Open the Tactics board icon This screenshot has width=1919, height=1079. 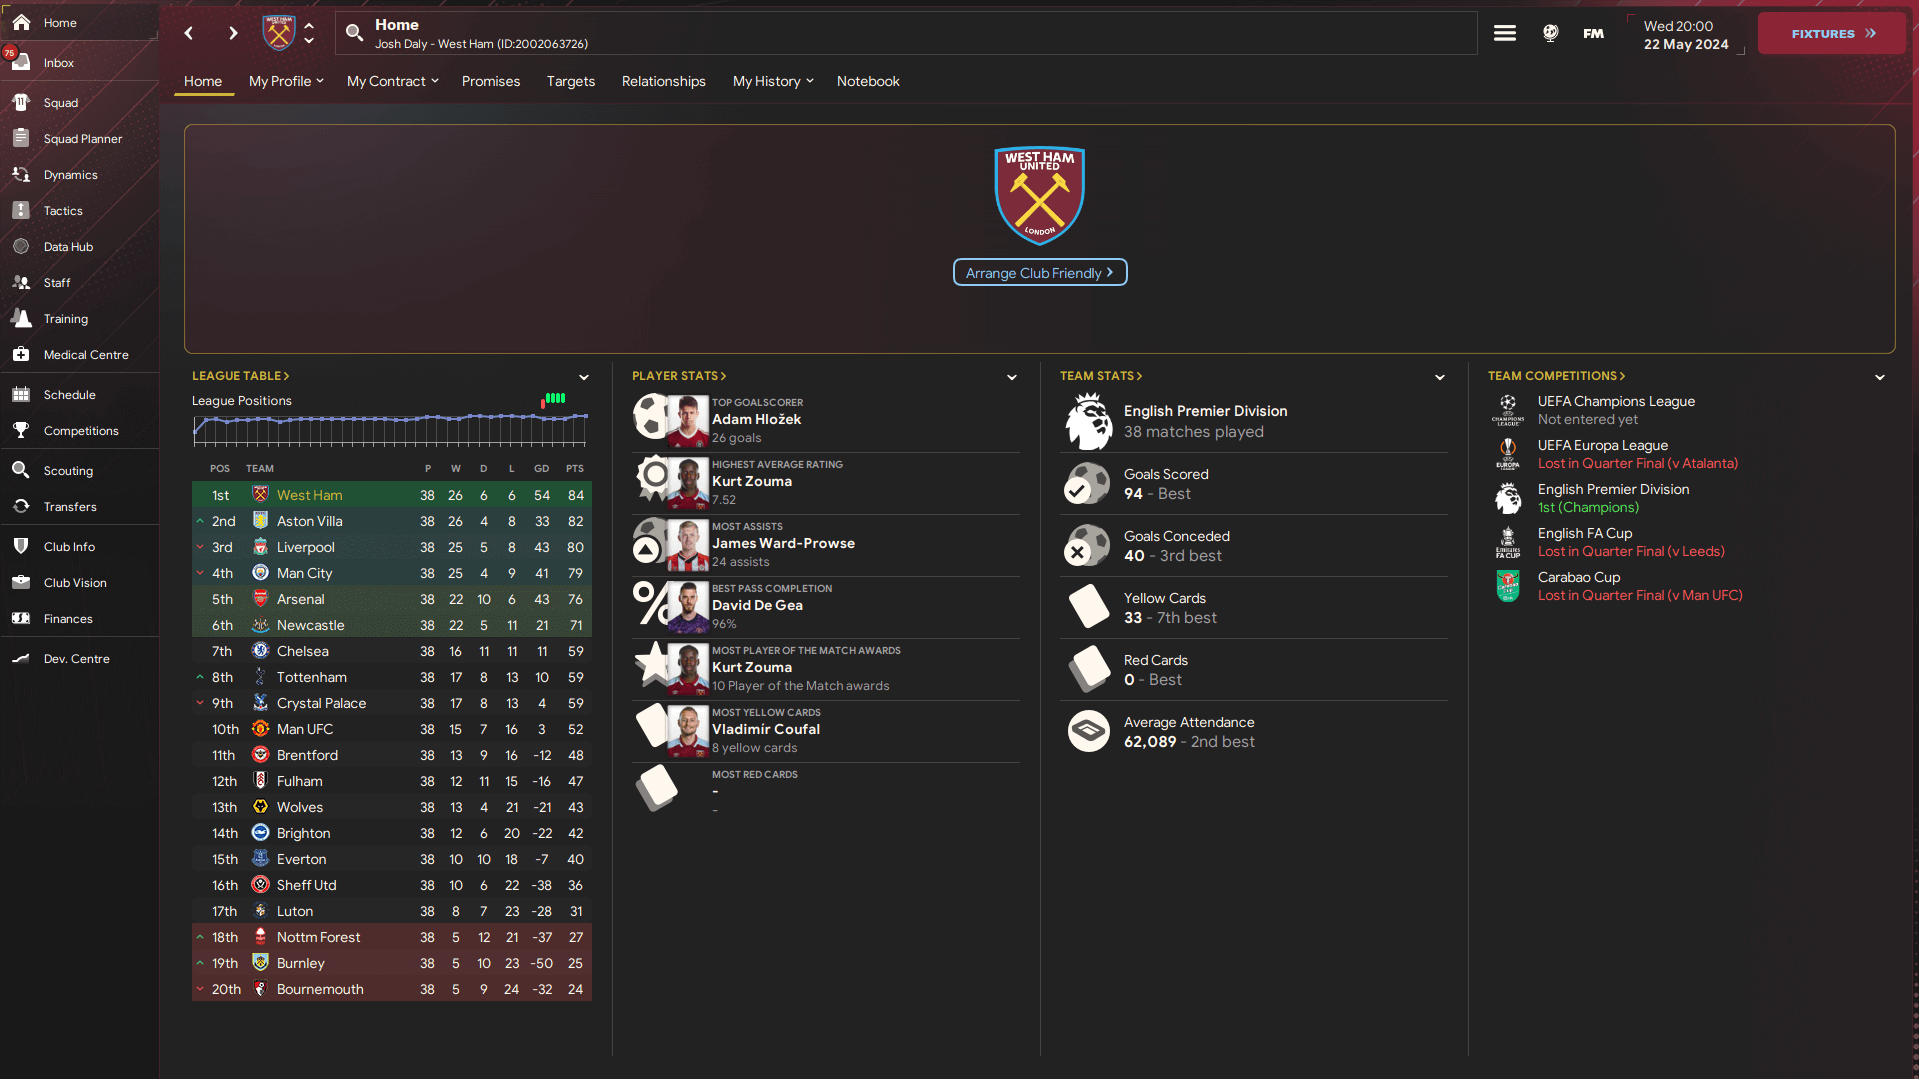(x=21, y=210)
